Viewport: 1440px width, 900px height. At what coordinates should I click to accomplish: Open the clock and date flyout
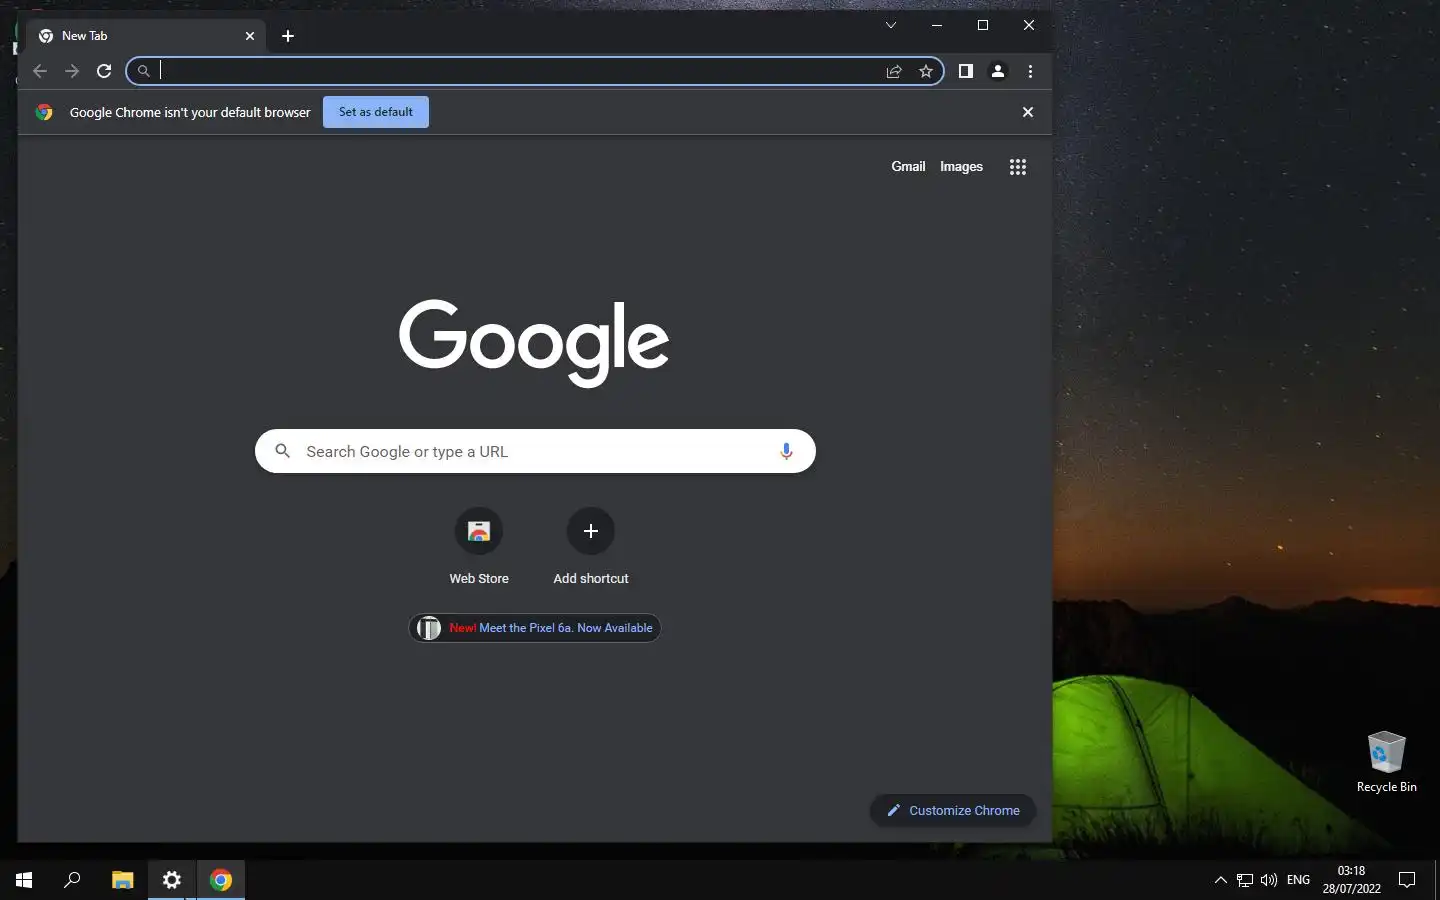(1351, 880)
